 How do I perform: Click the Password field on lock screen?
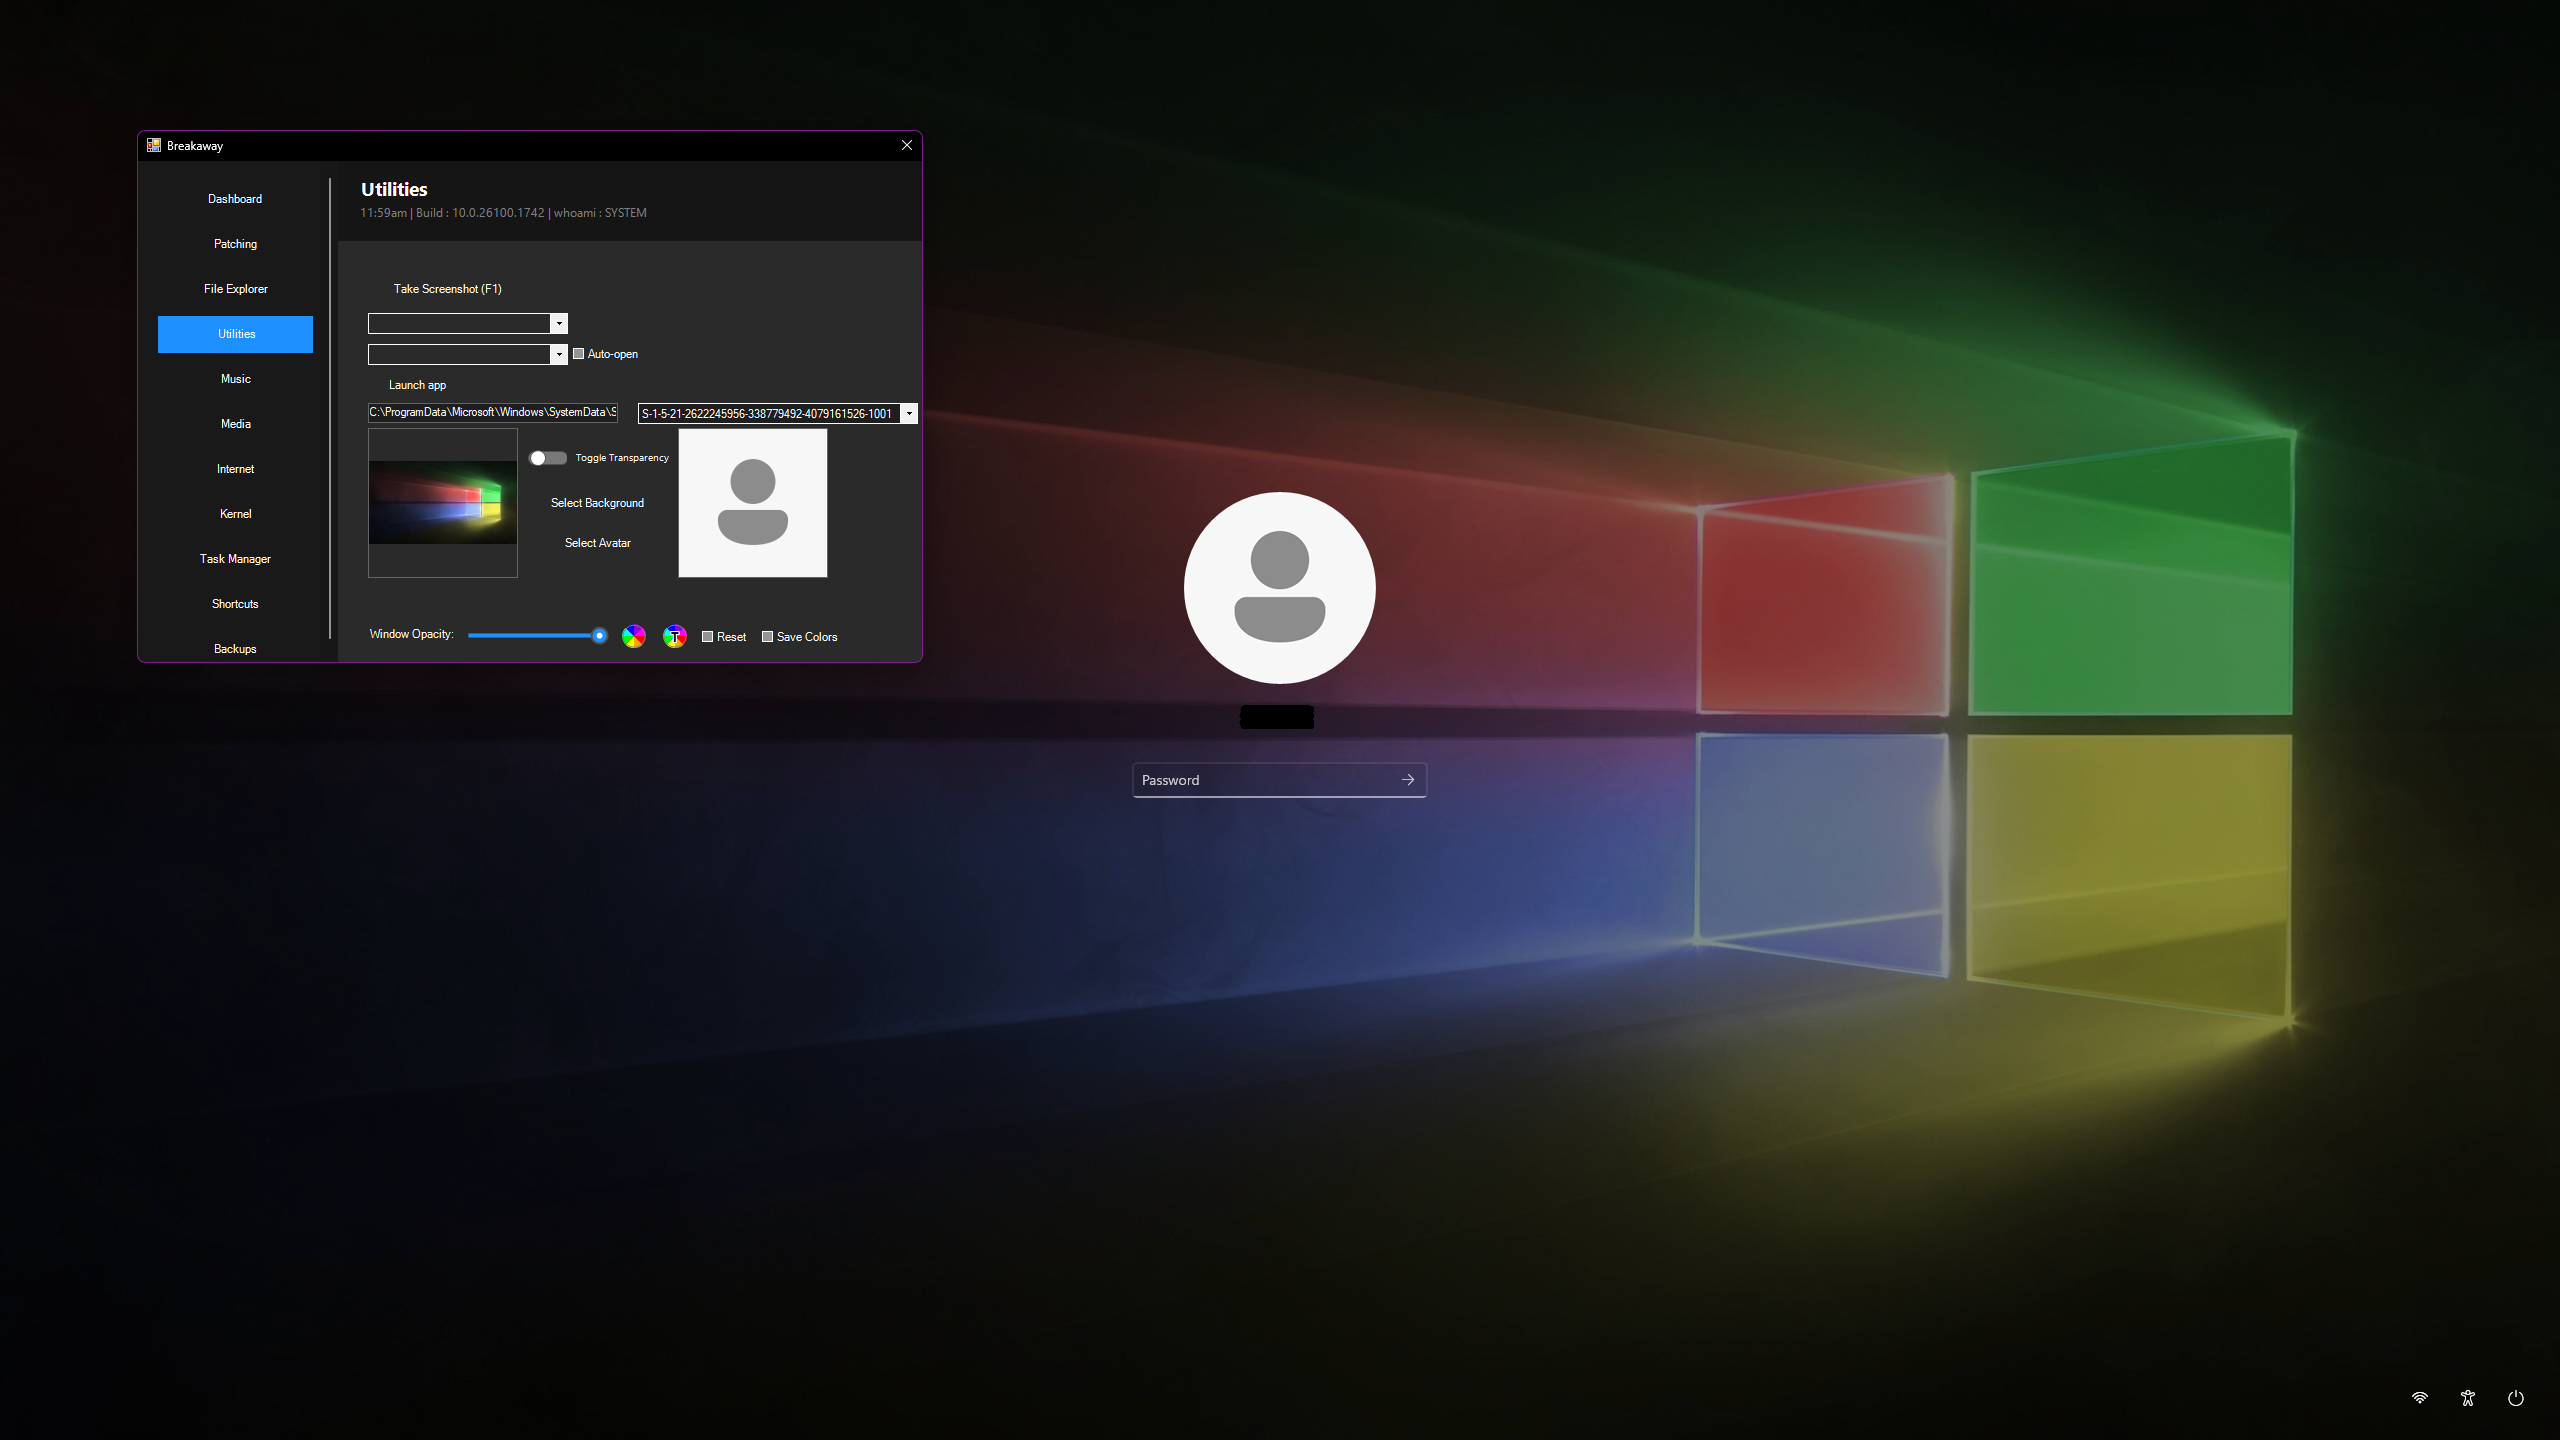pyautogui.click(x=1279, y=780)
